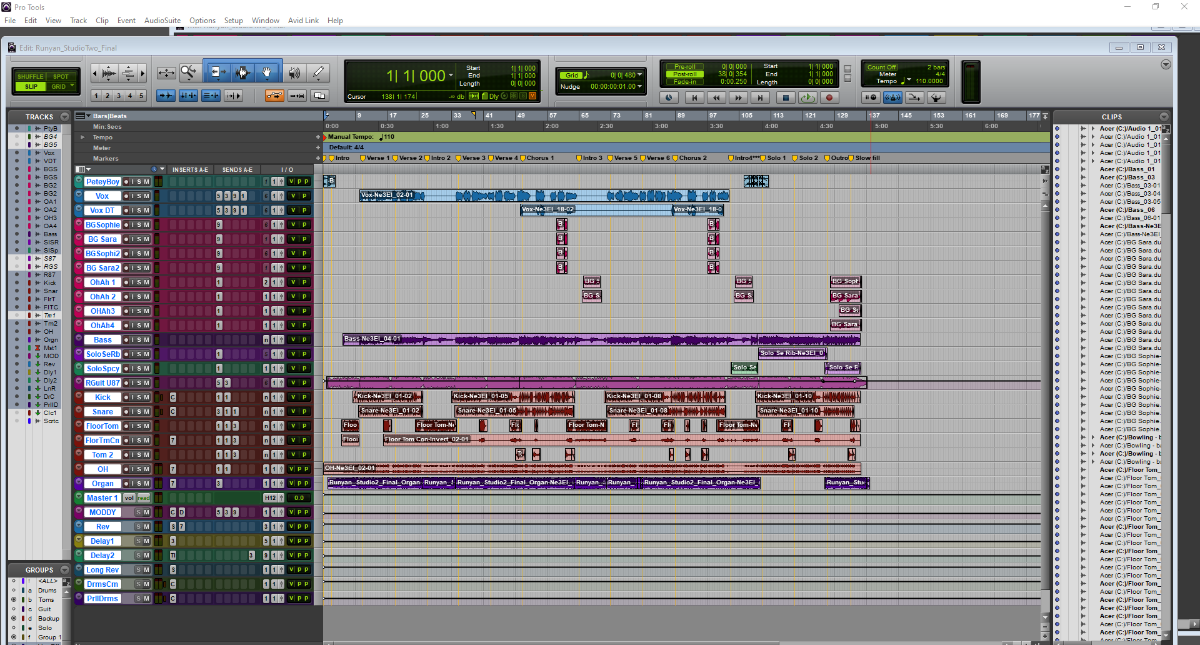Toggle Layered Editing icon
Viewport: 1200px width, 645px height.
point(318,96)
